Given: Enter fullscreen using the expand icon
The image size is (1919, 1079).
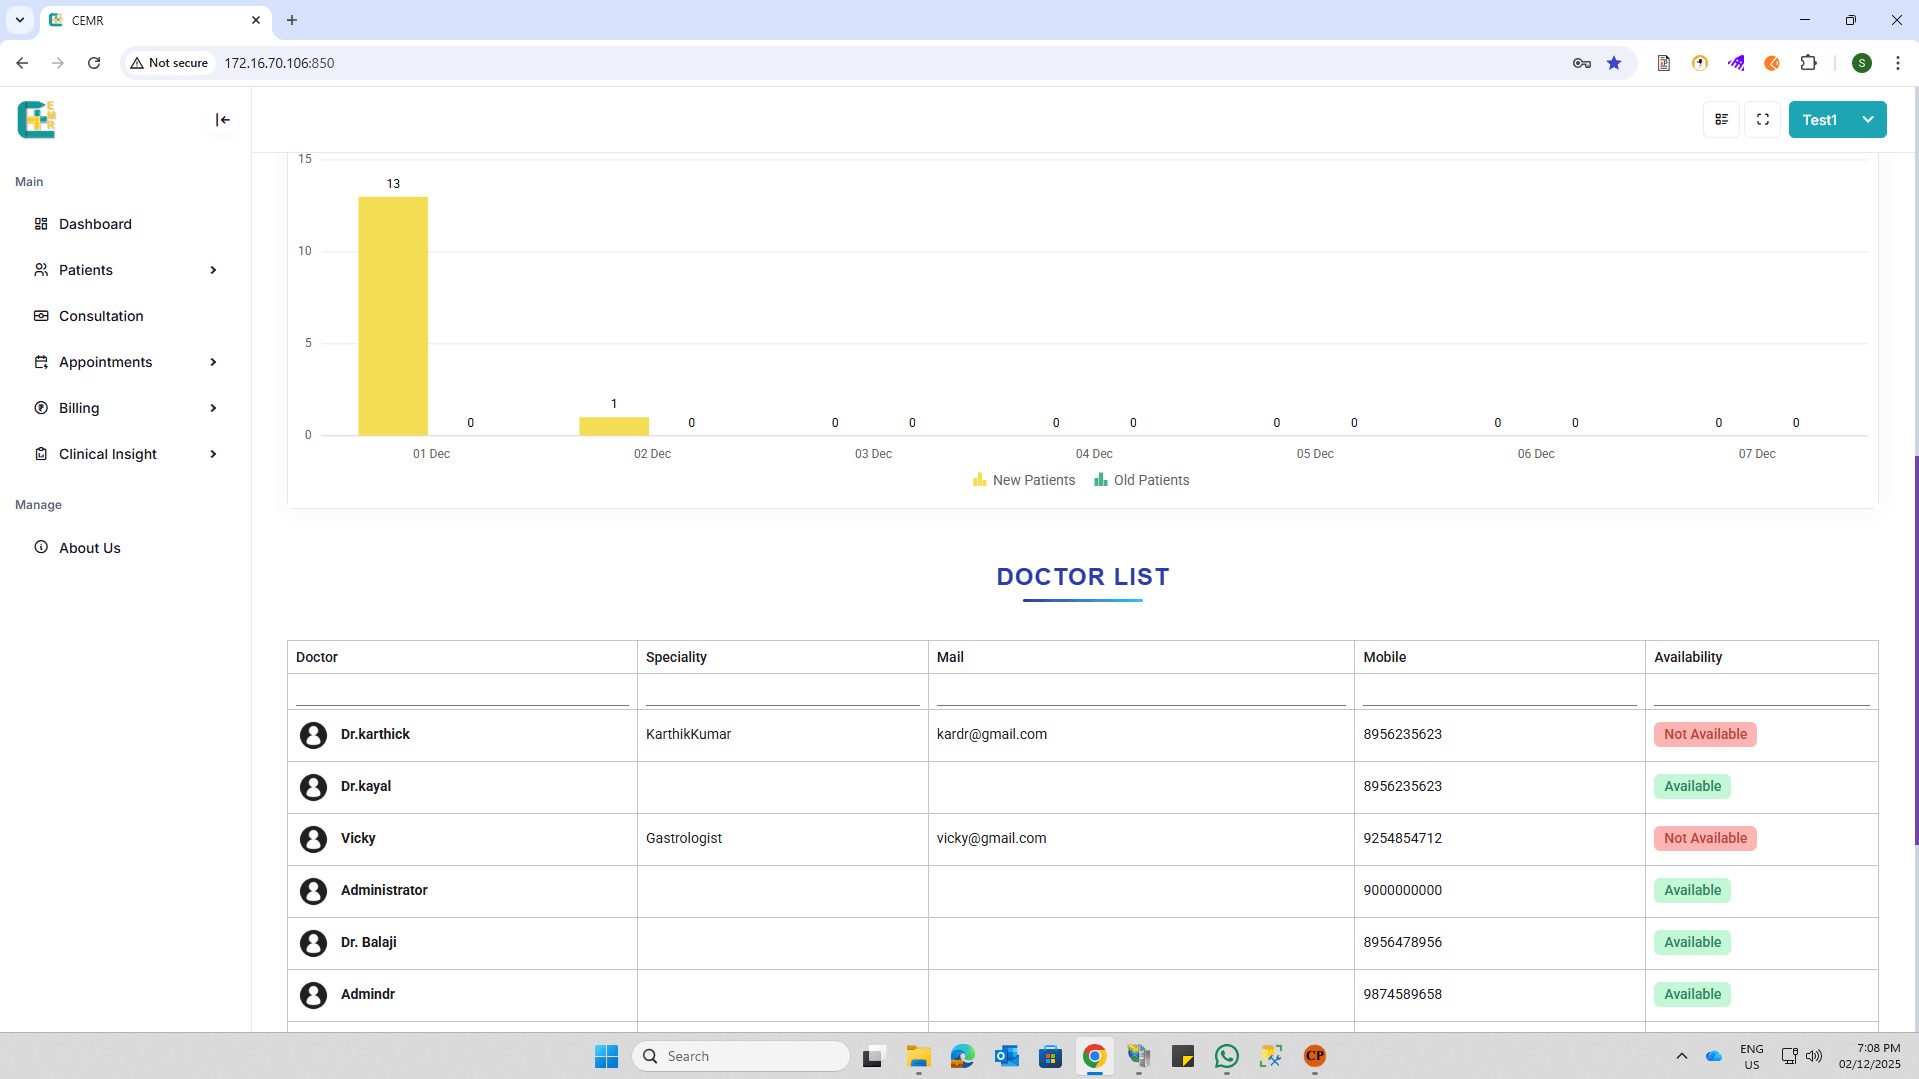Looking at the screenshot, I should 1762,119.
